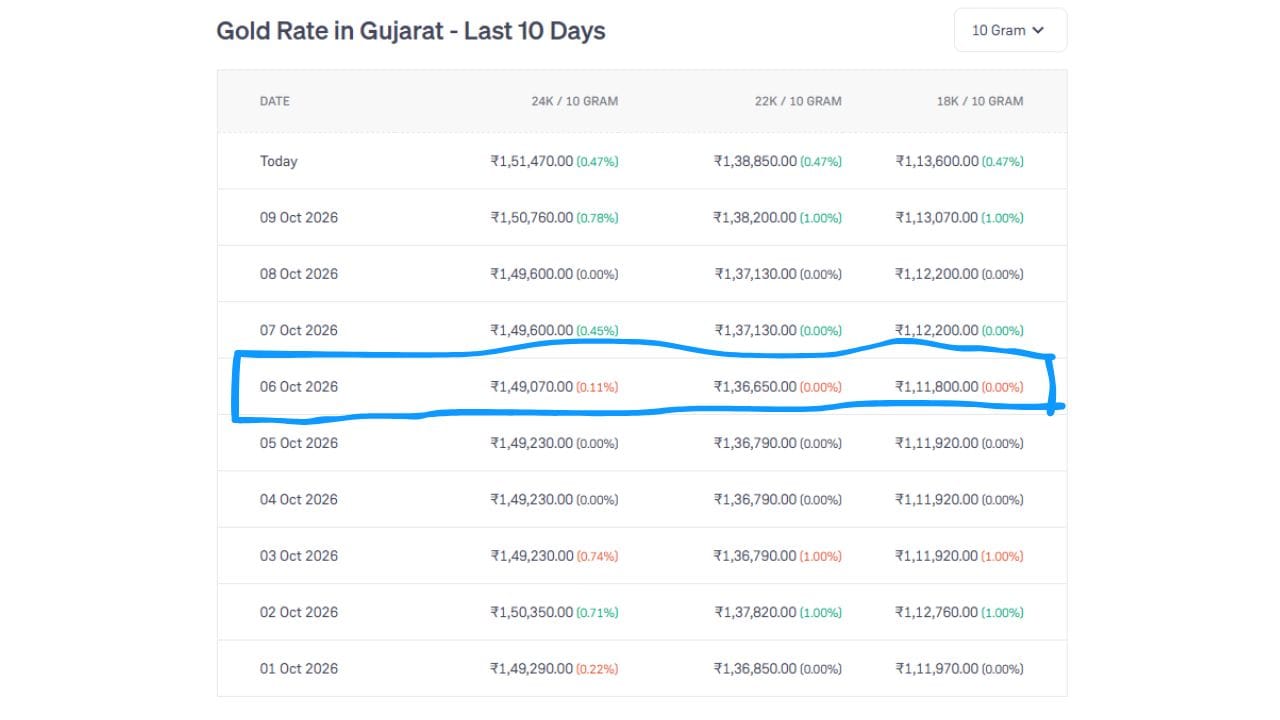Viewport: 1280px width, 720px height.
Task: Click the 24K / 10 GRAM column header
Action: point(574,101)
